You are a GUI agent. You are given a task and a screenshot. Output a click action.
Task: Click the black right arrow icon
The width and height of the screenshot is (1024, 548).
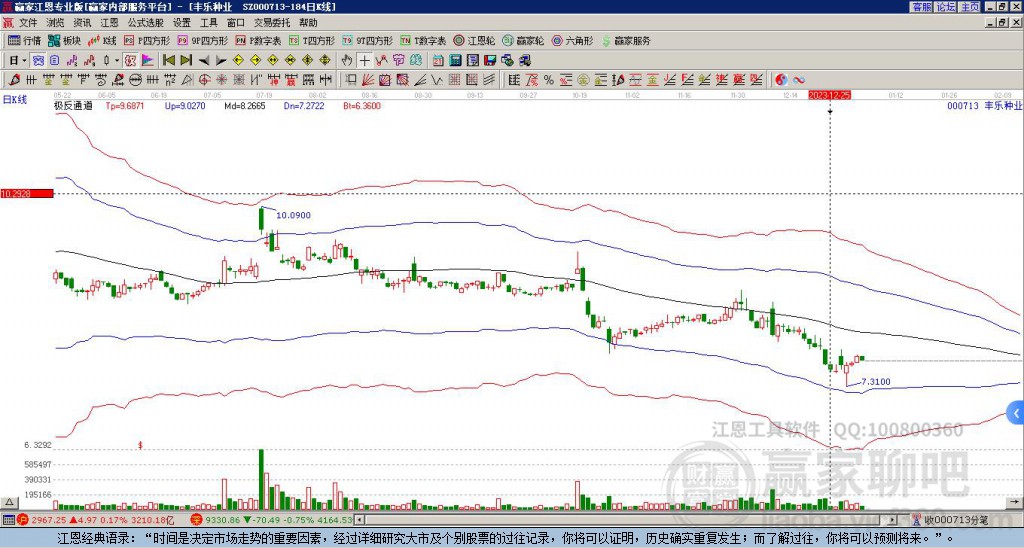click(221, 61)
